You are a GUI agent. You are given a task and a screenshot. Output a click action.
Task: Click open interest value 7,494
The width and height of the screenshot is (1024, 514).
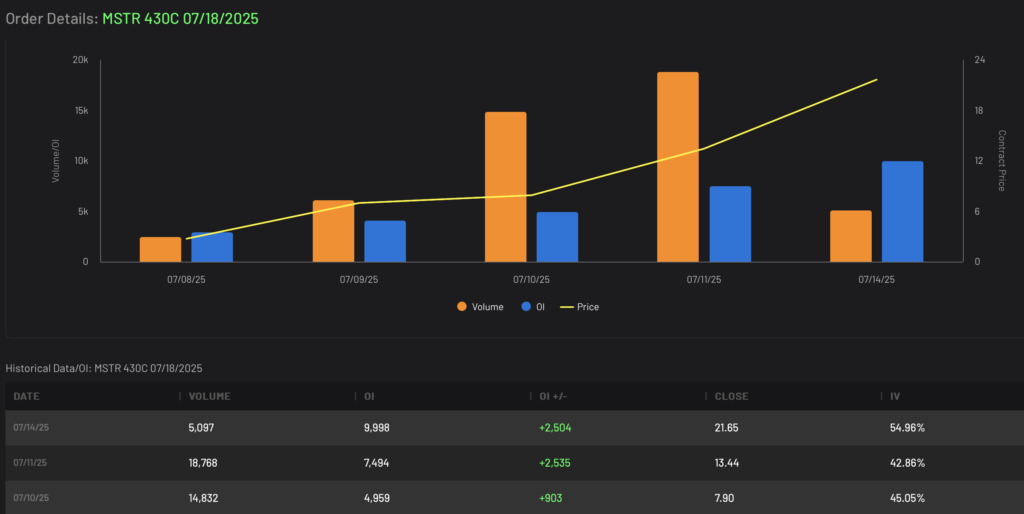377,463
